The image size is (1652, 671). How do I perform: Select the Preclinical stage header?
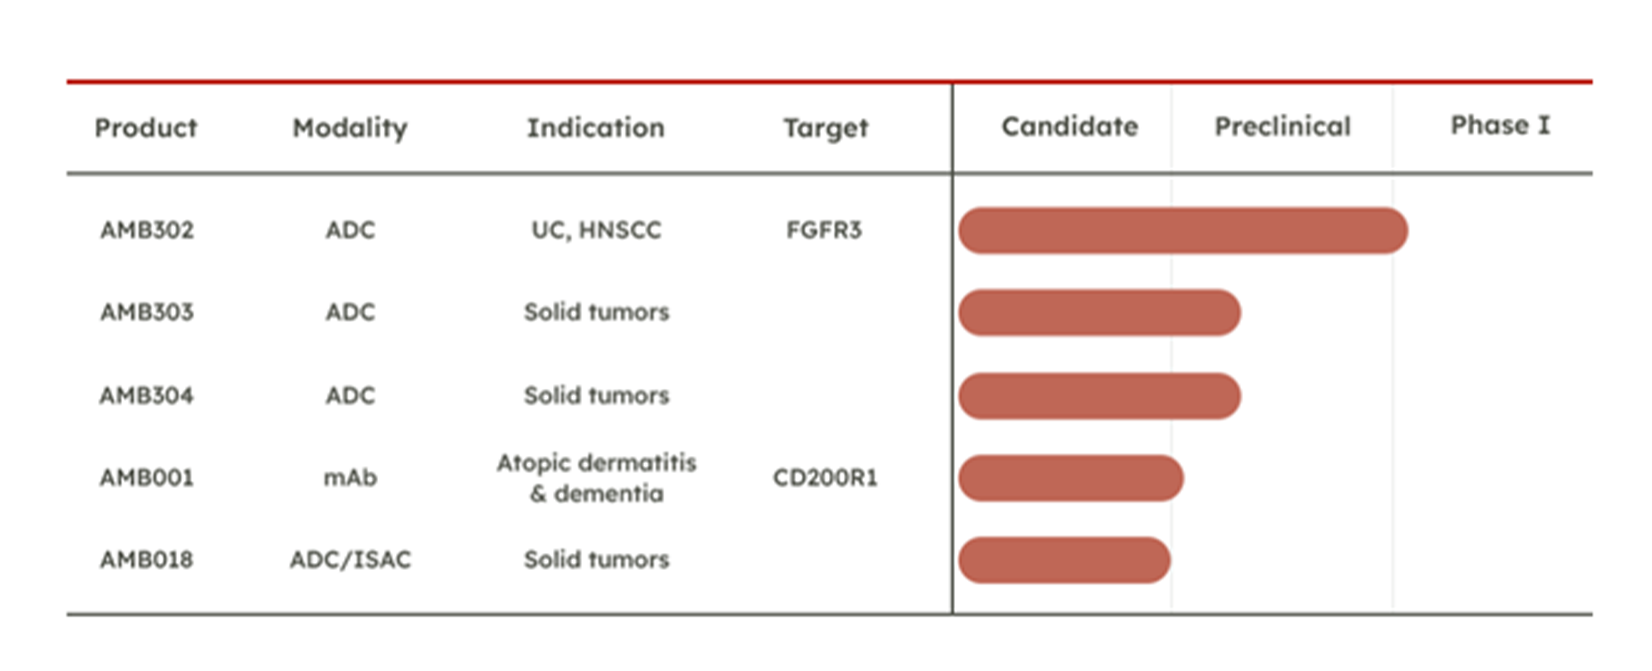tap(1283, 126)
